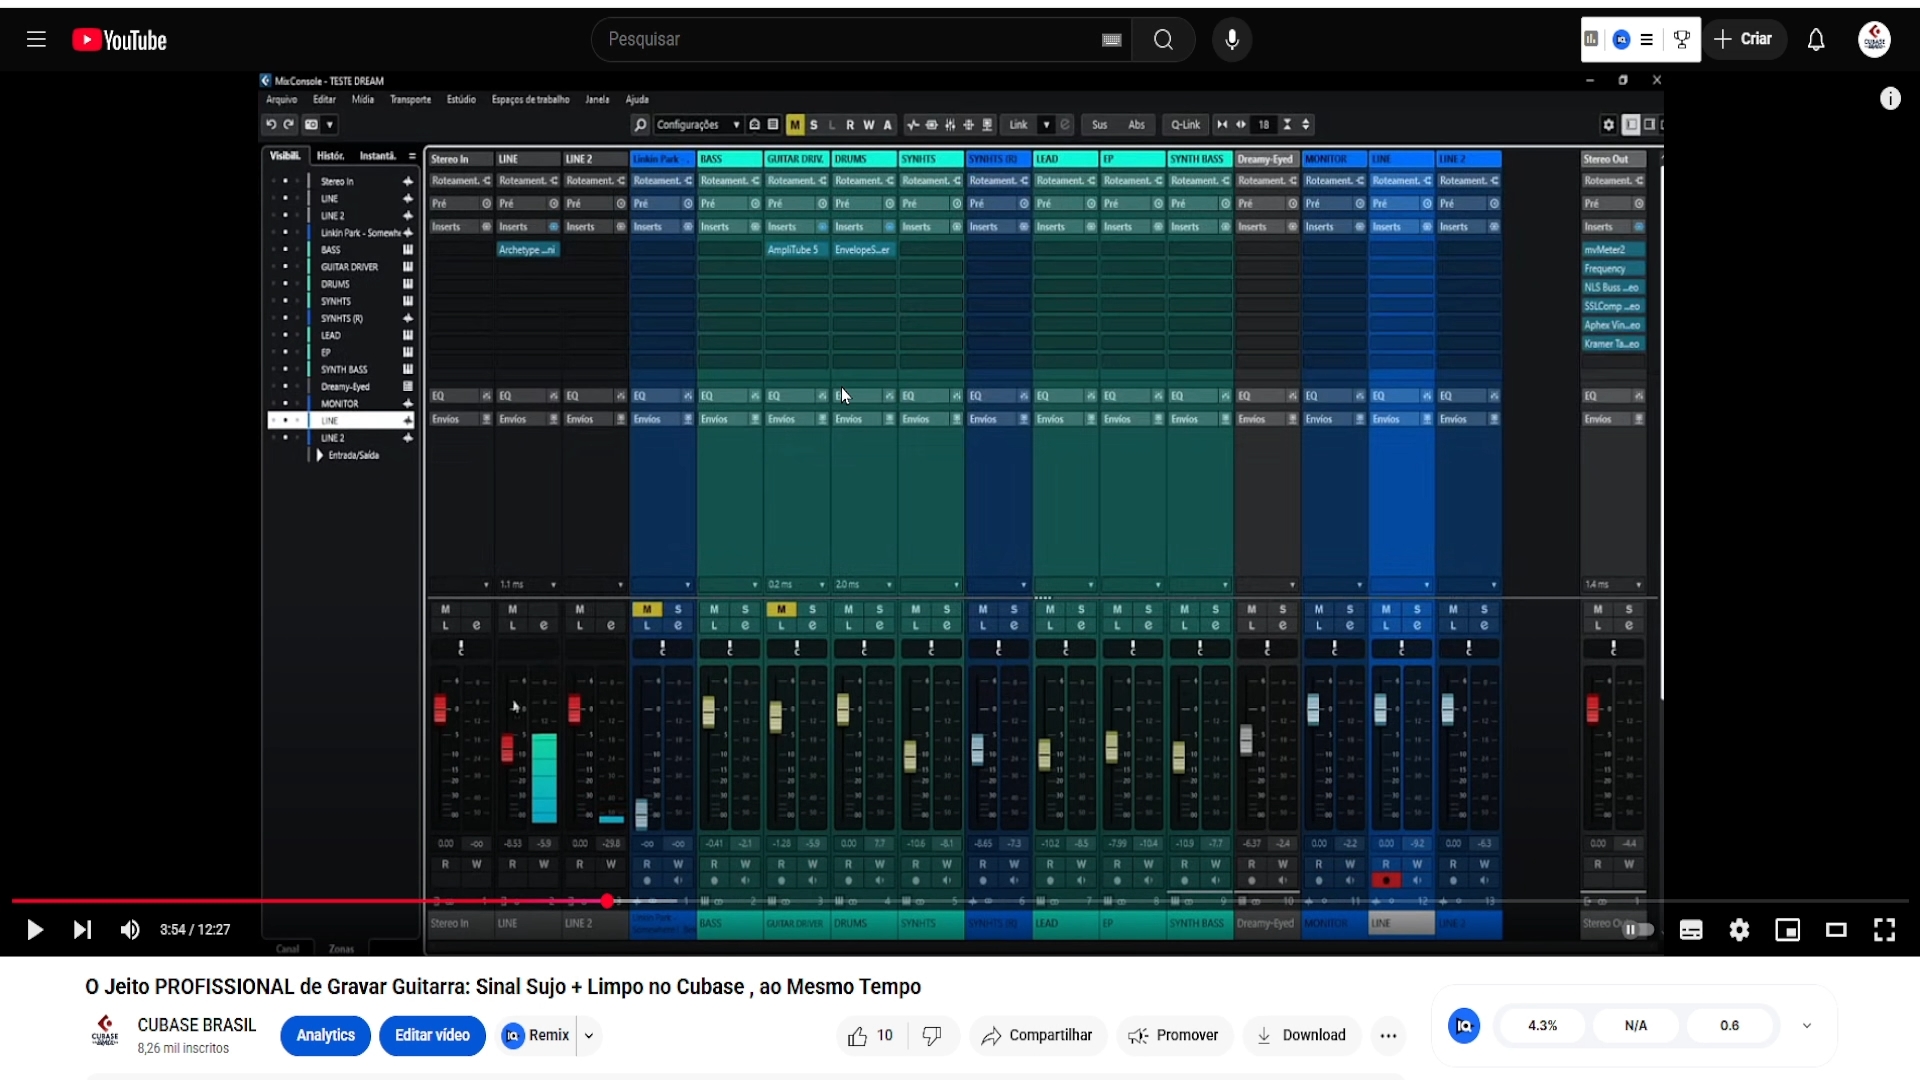Enter fullscreen mode
Image resolution: width=1920 pixels, height=1080 pixels.
click(x=1884, y=930)
